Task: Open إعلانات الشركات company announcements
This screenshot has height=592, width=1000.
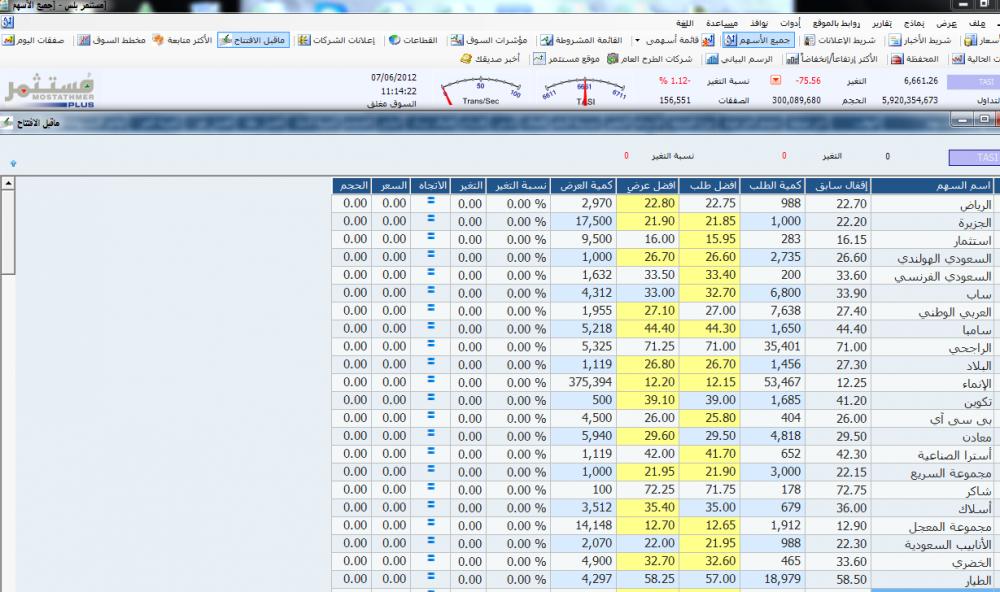Action: click(337, 40)
